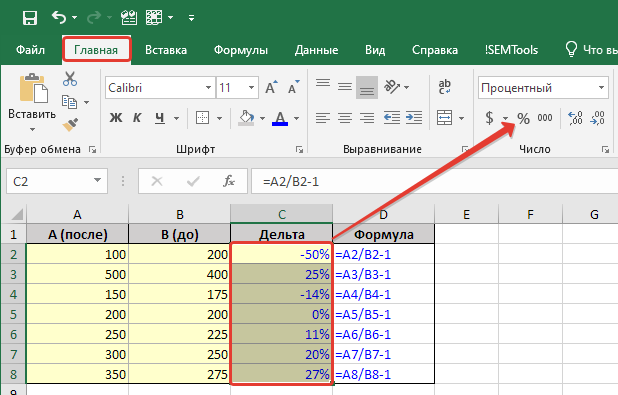Save the workbook with the floppy disk icon
This screenshot has height=395, width=618.
coord(30,18)
